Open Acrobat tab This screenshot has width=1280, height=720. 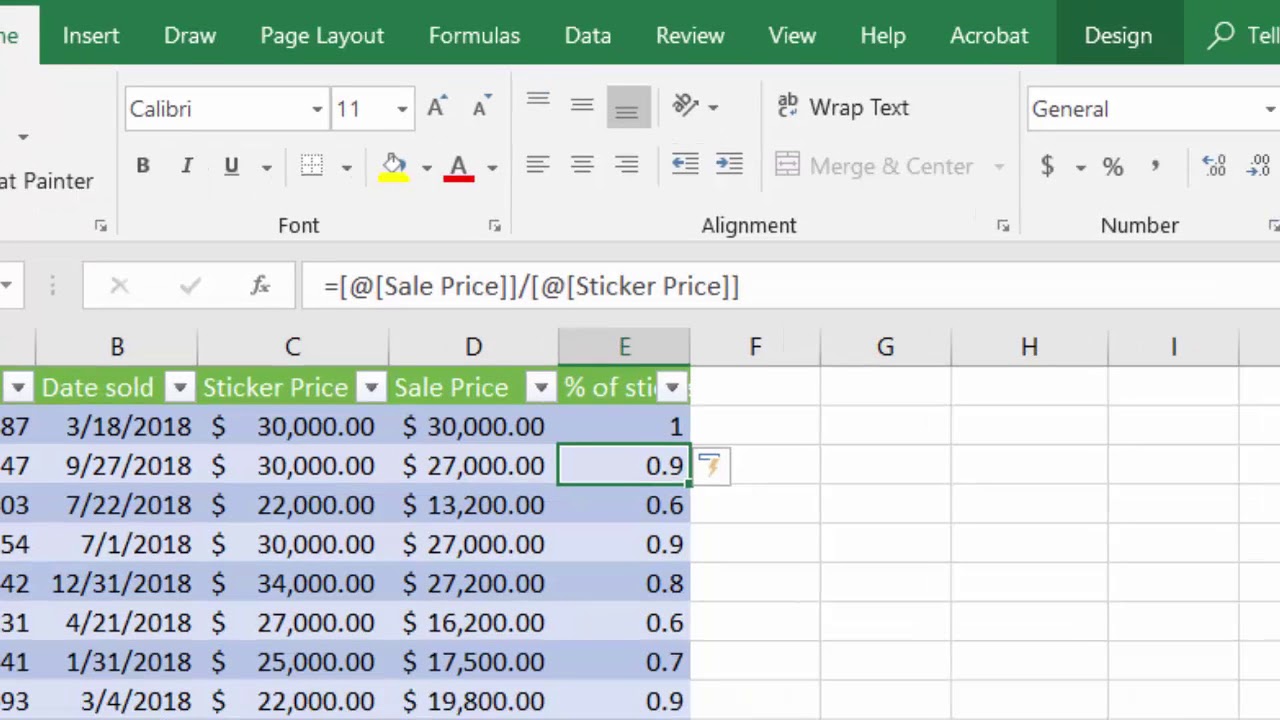point(989,35)
